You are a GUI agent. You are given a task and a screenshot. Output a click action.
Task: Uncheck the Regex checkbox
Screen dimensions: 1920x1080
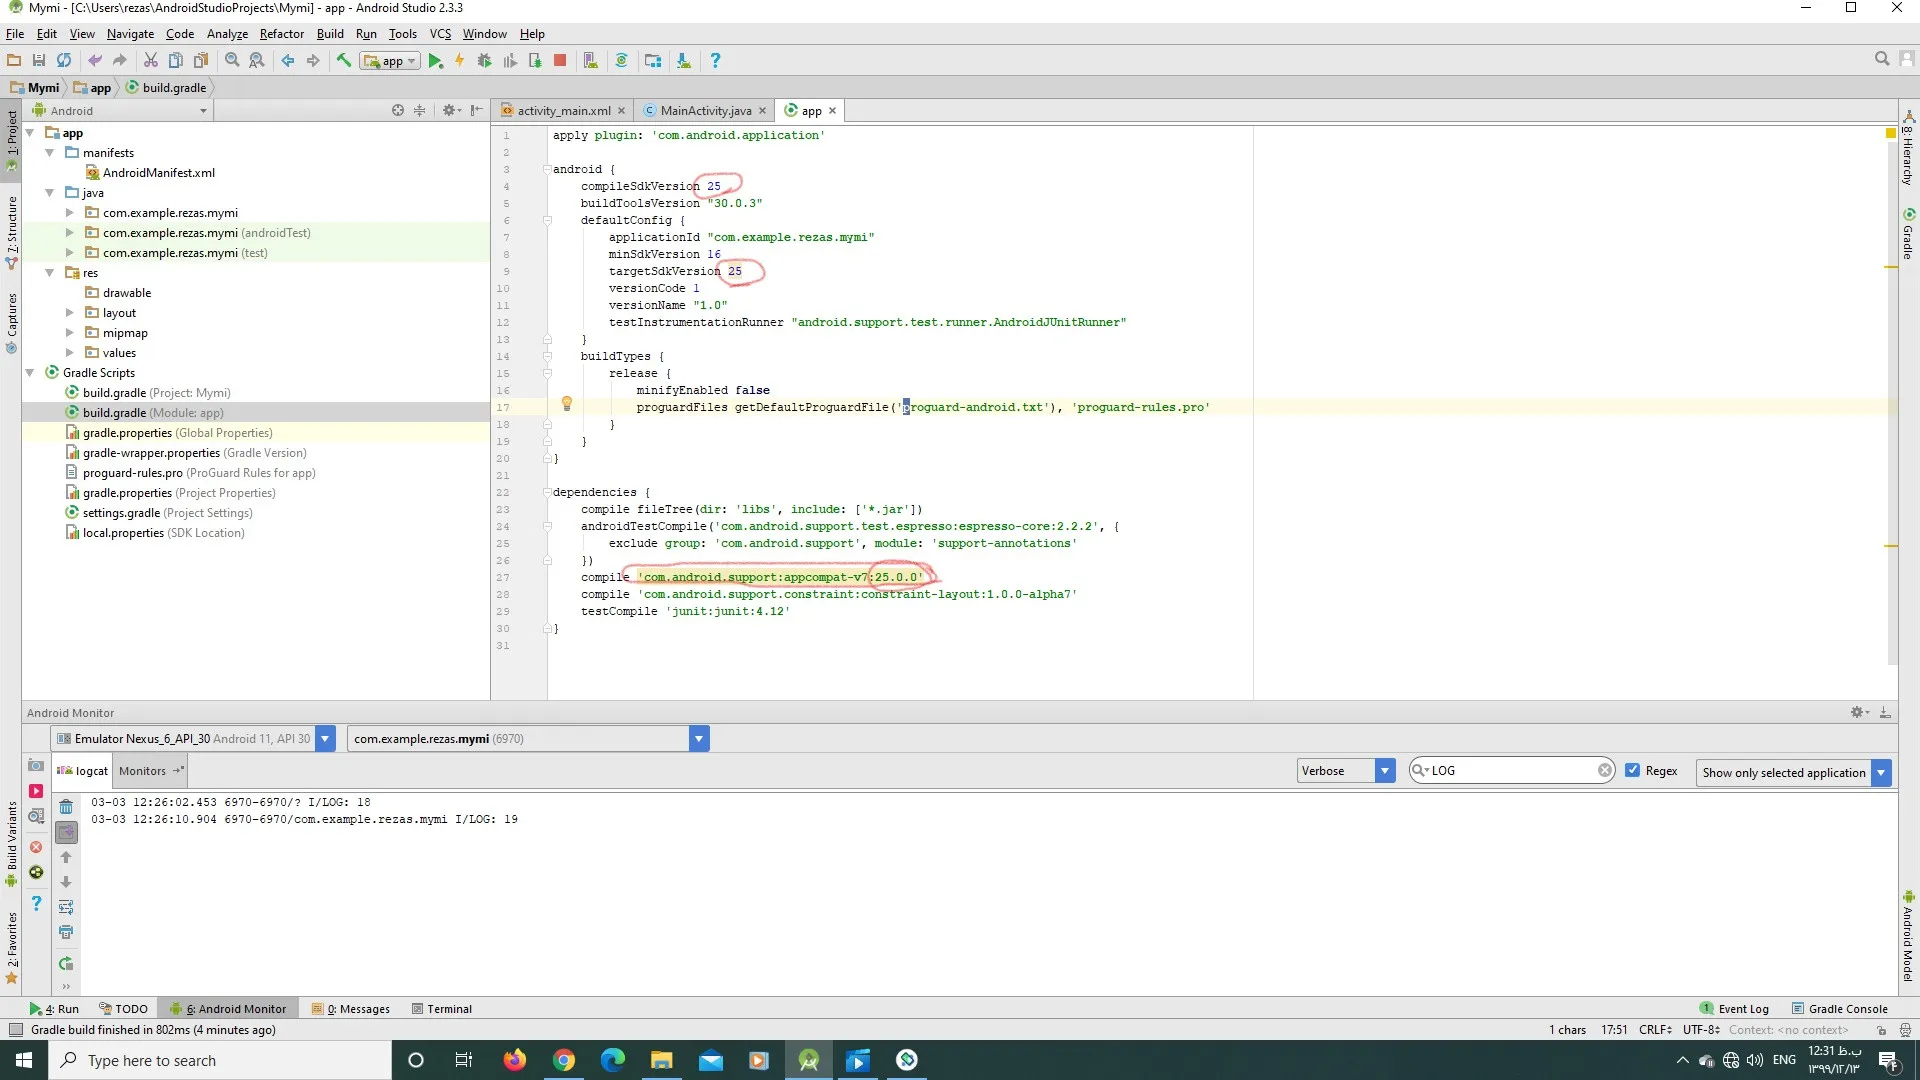[x=1633, y=770]
